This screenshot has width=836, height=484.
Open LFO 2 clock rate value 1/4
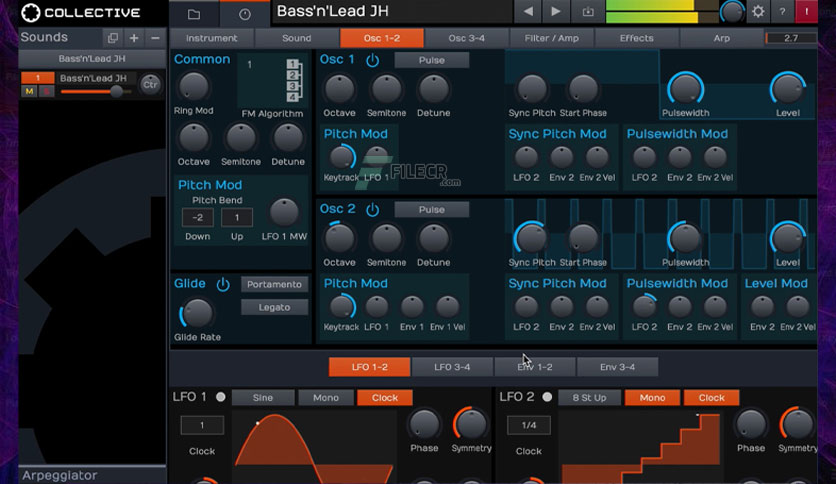(x=528, y=425)
